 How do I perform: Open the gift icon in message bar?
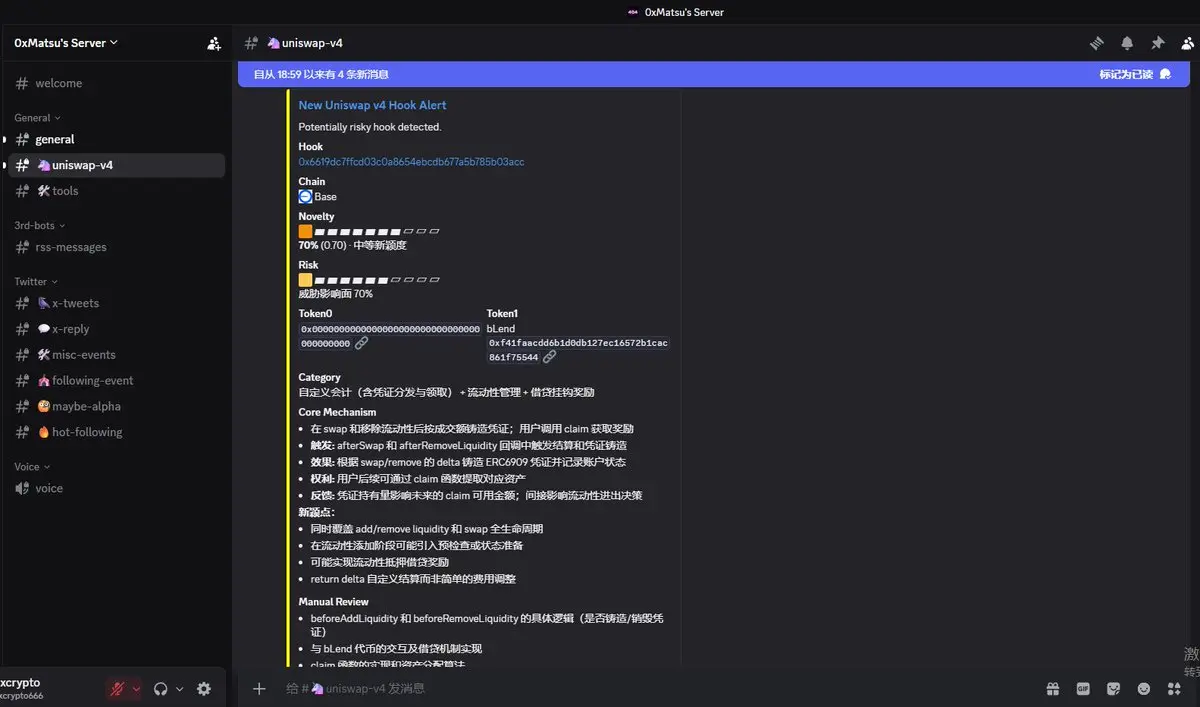click(x=1053, y=688)
